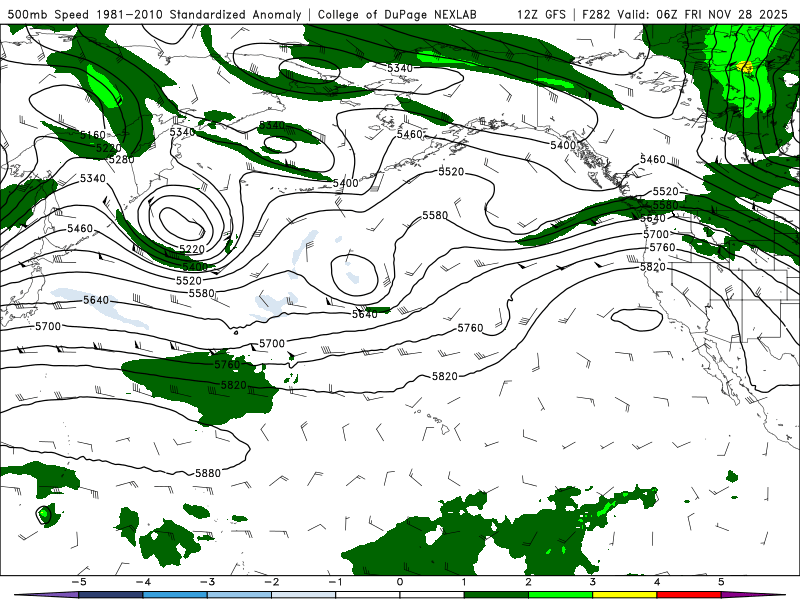The height and width of the screenshot is (600, 800).
Task: Click the '-5' label on the color scale
Action: click(x=79, y=582)
